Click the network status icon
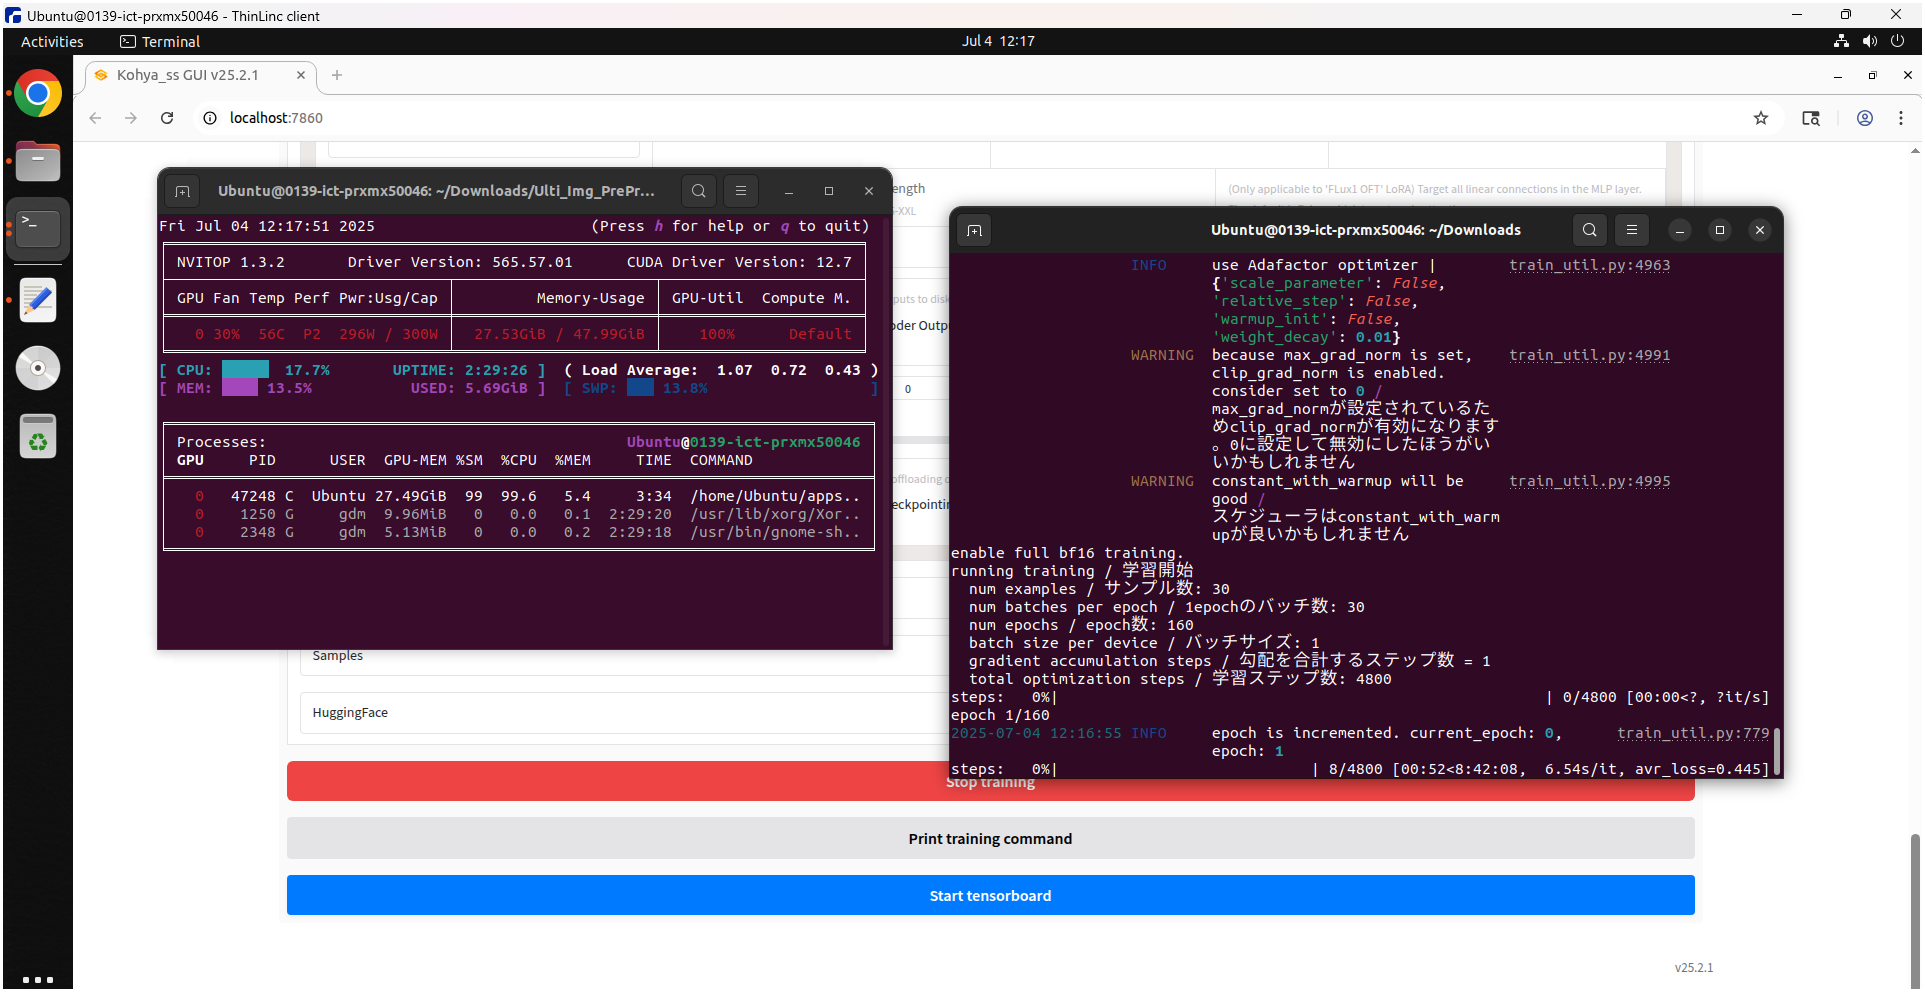Screen dimensions: 1925x992 pos(1841,41)
